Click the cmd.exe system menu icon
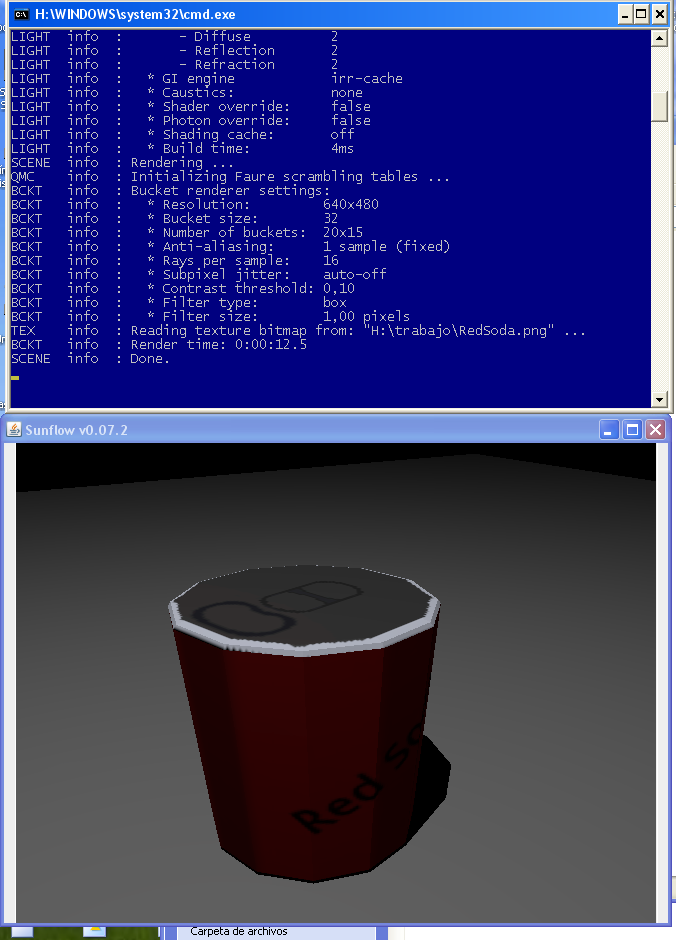 click(x=21, y=14)
